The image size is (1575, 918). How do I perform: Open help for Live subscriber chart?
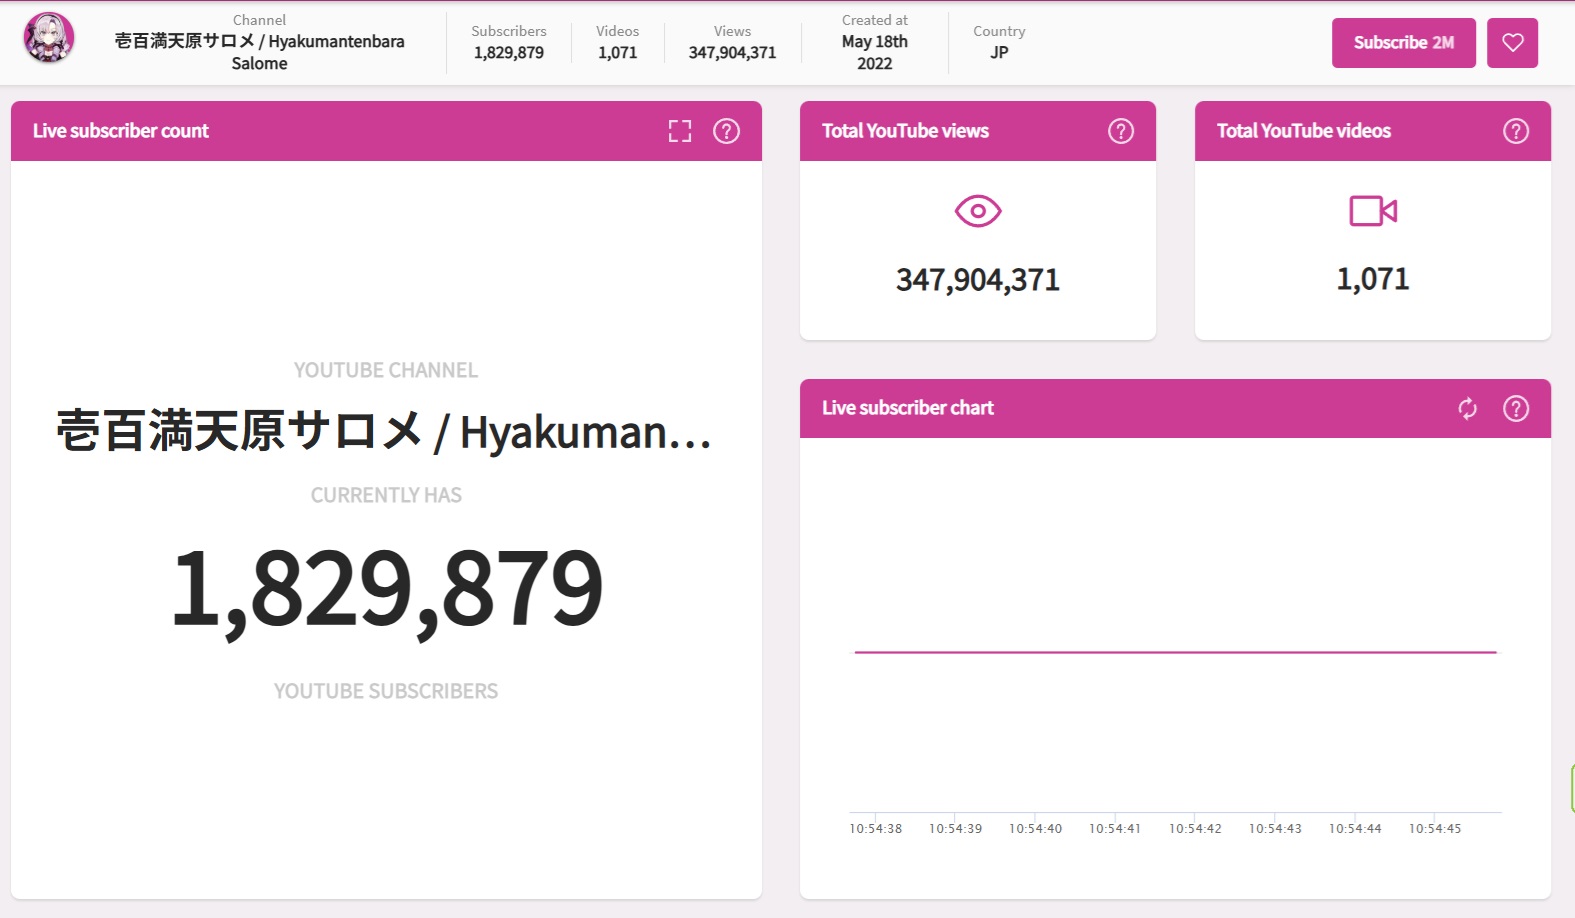pos(1515,408)
